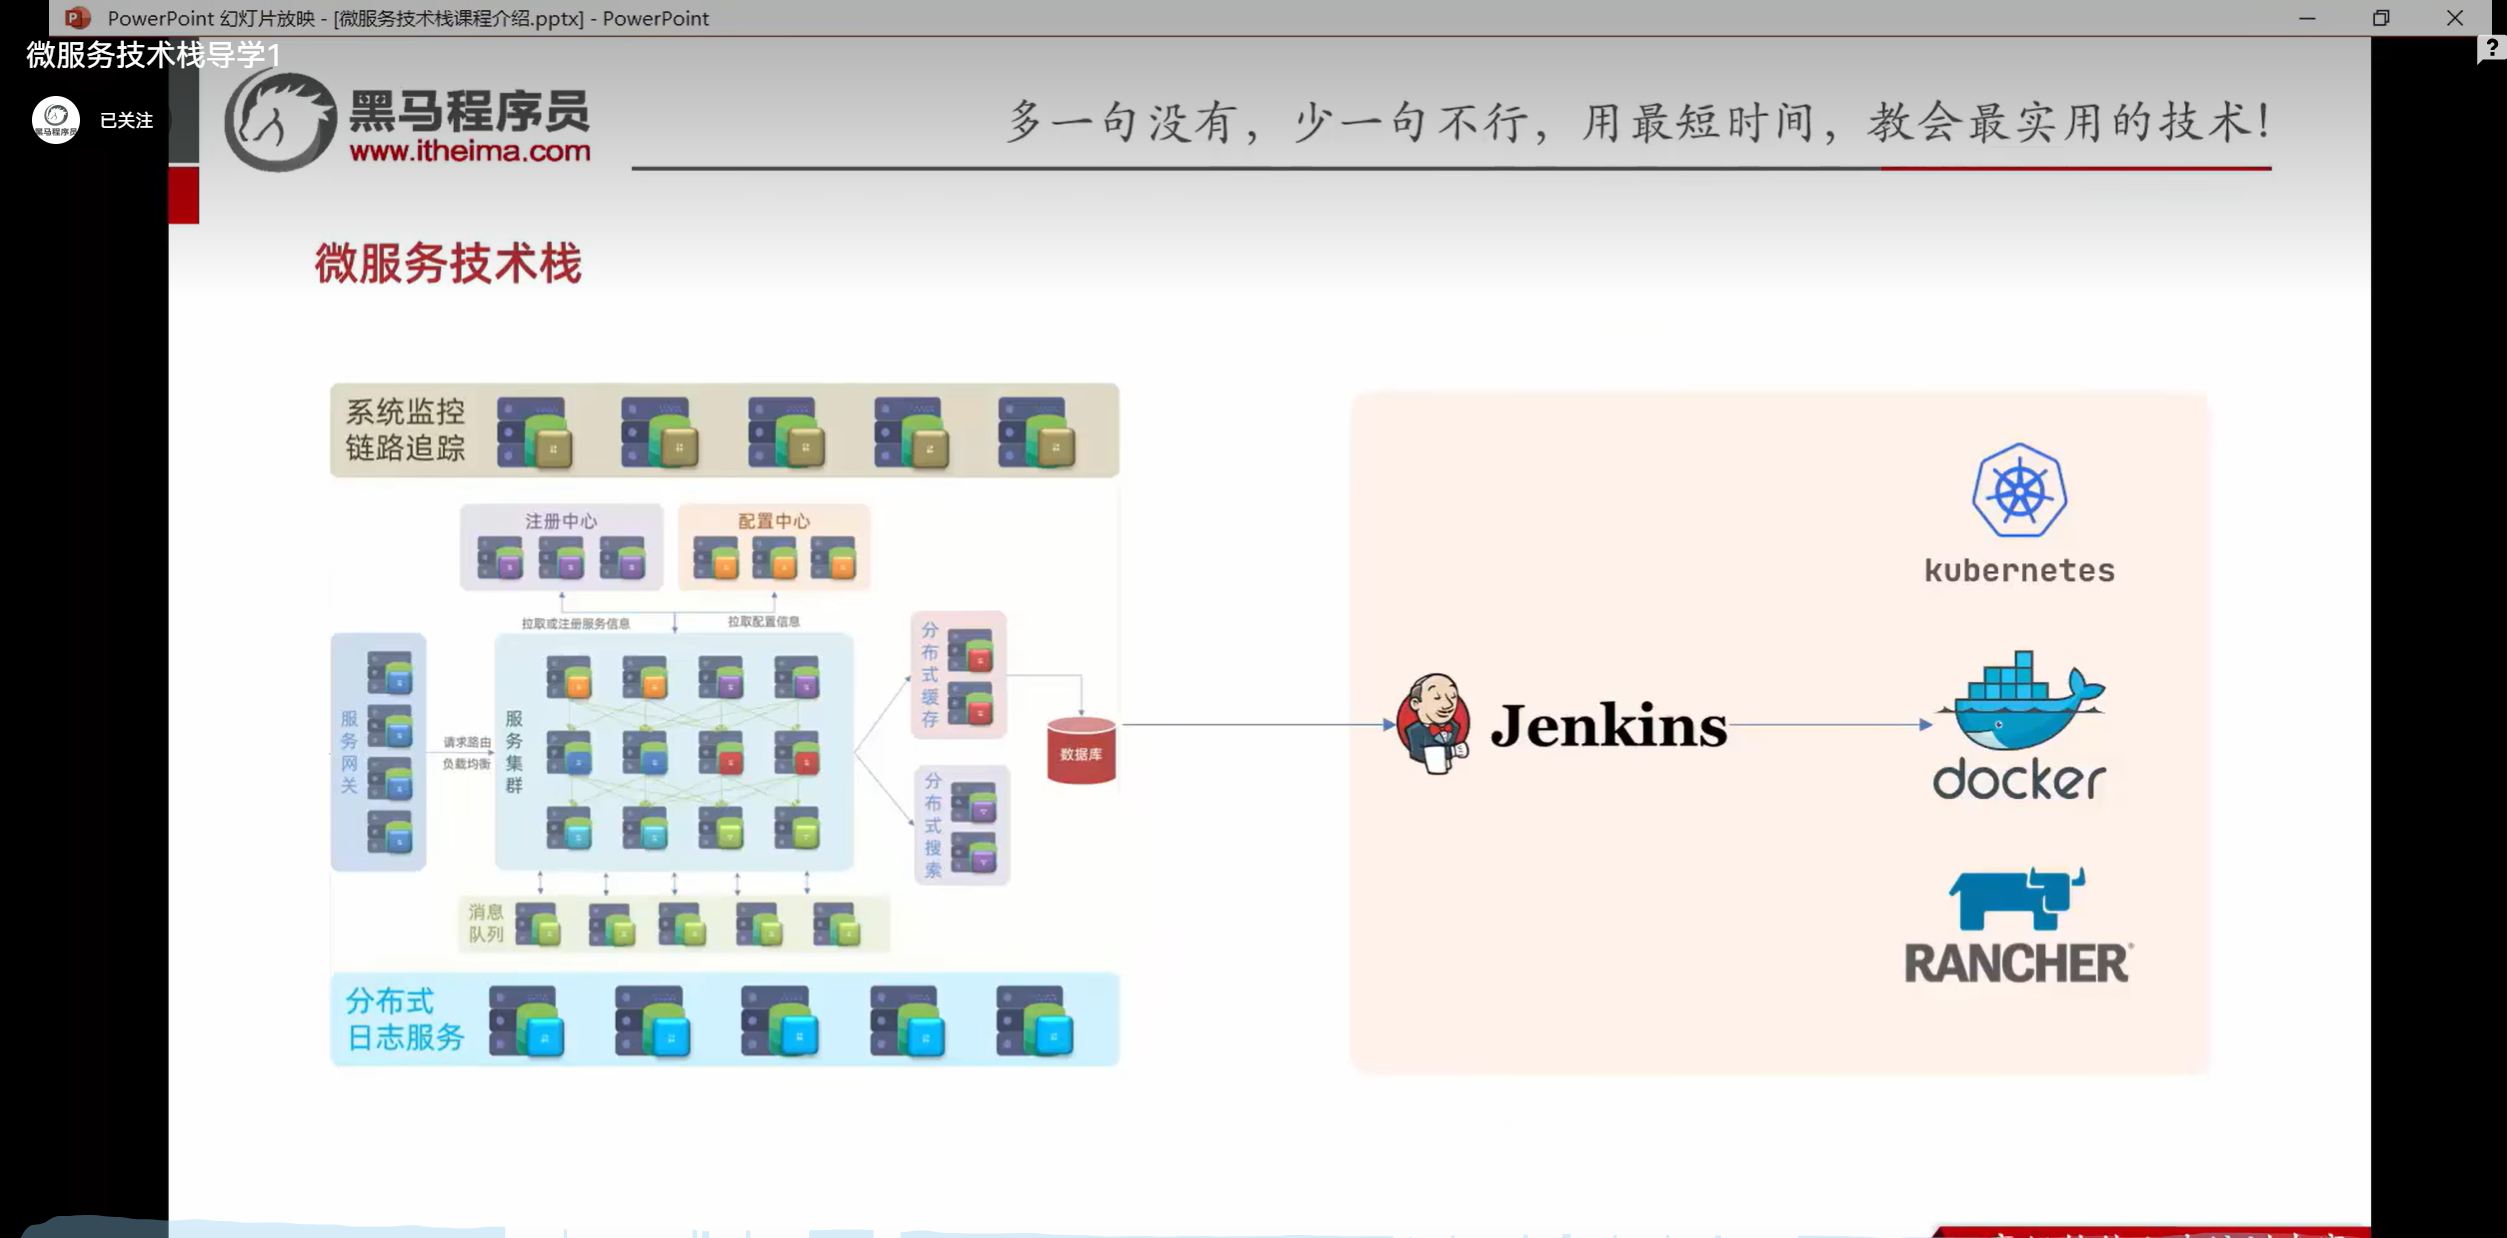The image size is (2507, 1238).
Task: Click the 黑马程序员 horse head logo
Action: 279,122
